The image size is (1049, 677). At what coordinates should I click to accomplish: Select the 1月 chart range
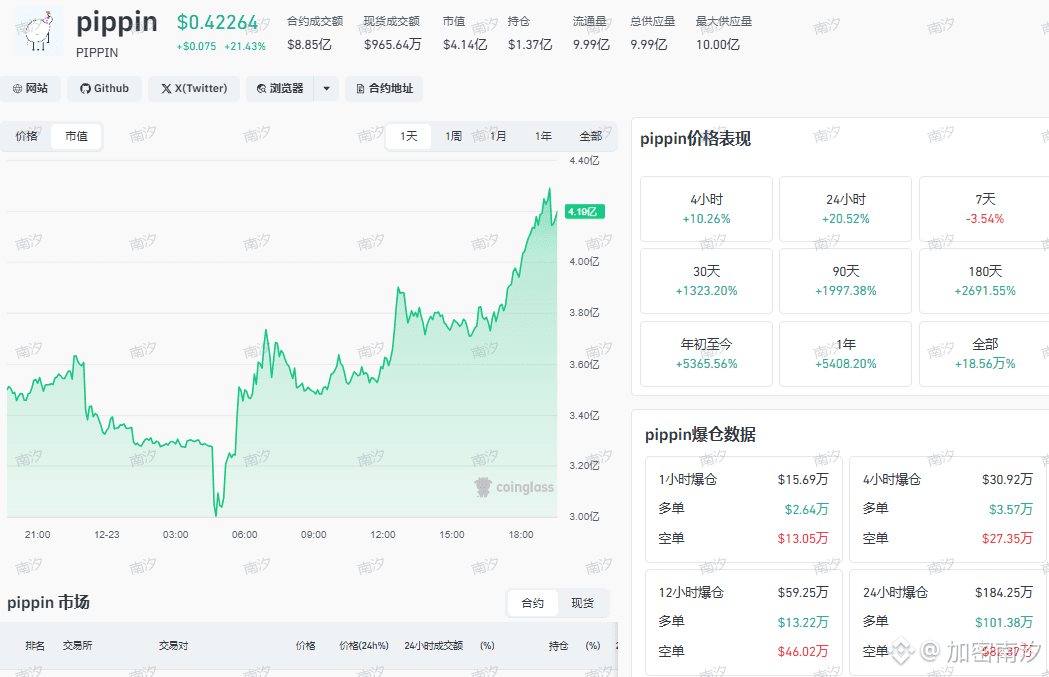point(498,136)
